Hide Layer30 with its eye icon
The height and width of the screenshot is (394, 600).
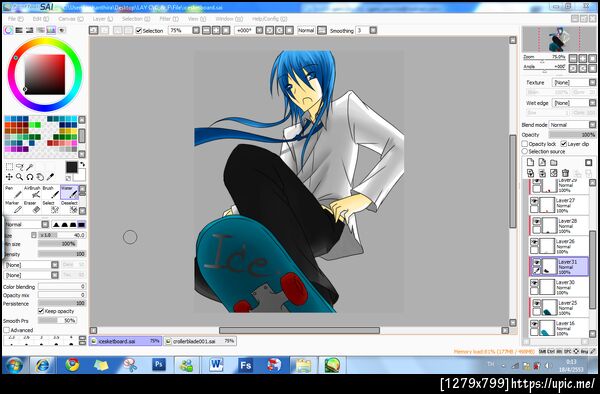point(534,283)
